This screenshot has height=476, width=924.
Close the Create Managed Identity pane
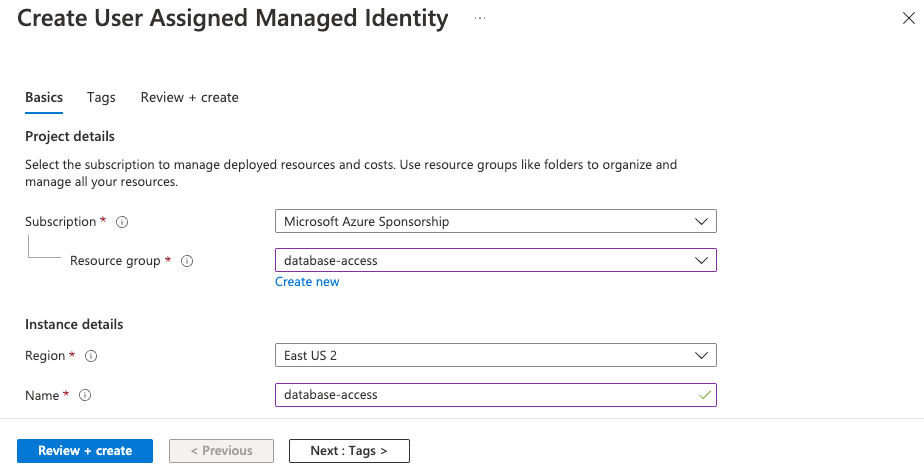906,19
